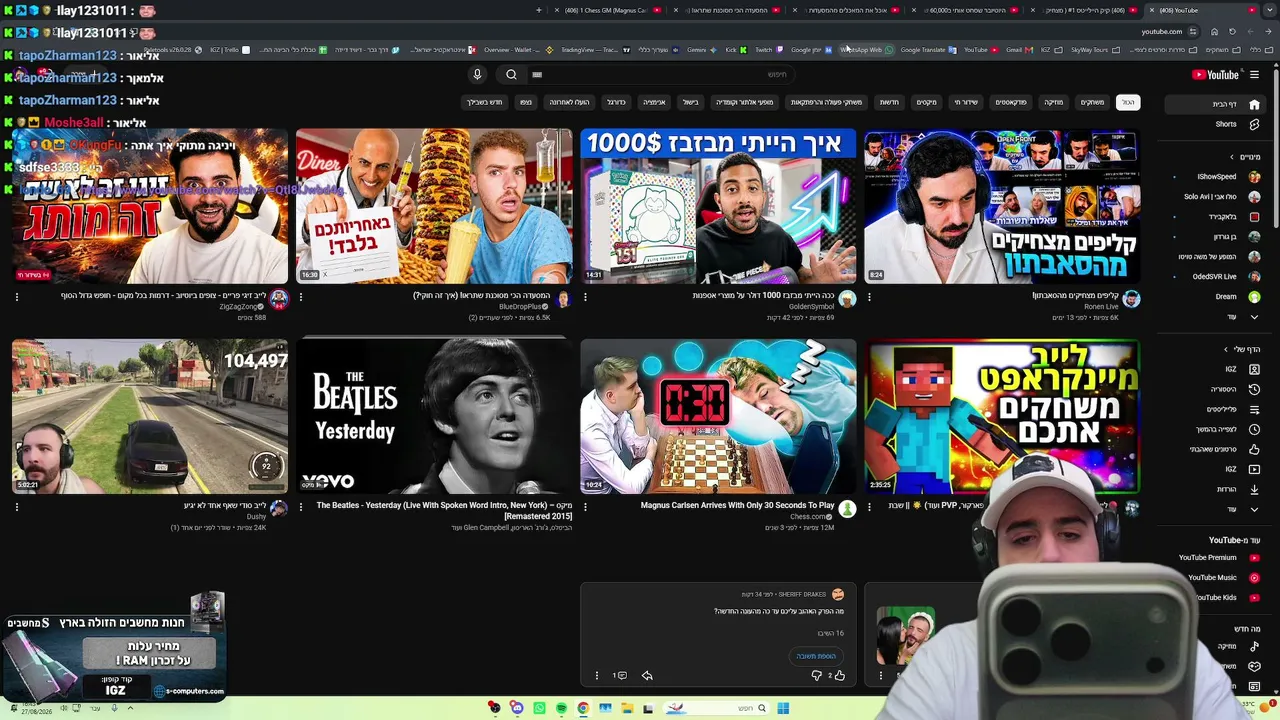Viewport: 1280px width, 720px height.
Task: Select the 'הכול' (All) filter chip
Action: [1128, 102]
